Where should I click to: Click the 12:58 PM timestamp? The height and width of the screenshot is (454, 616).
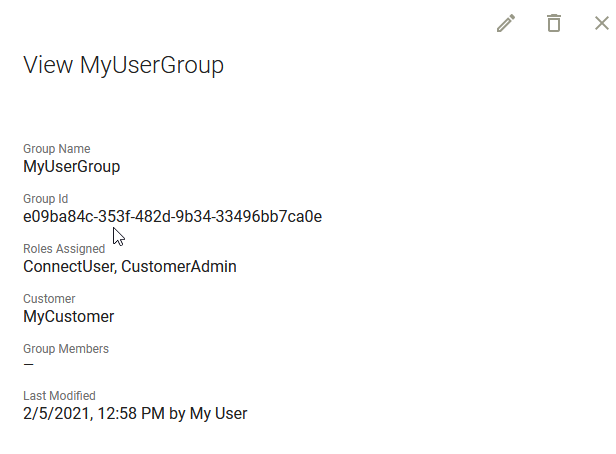pyautogui.click(x=131, y=414)
